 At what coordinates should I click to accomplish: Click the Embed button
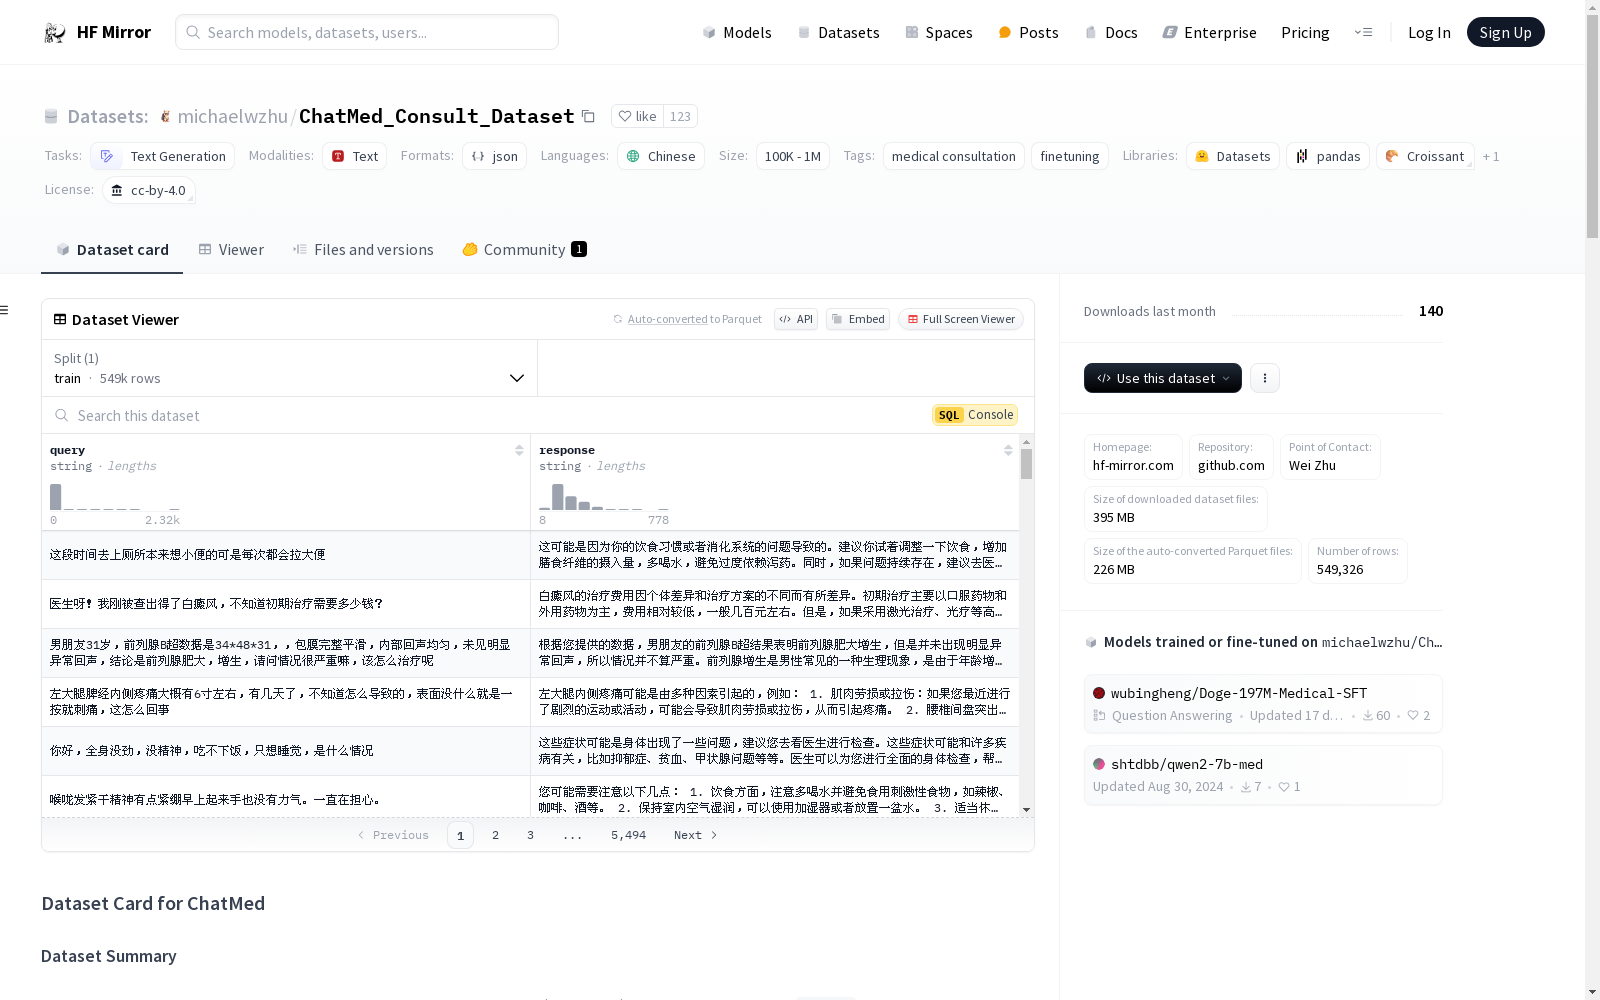(x=858, y=319)
